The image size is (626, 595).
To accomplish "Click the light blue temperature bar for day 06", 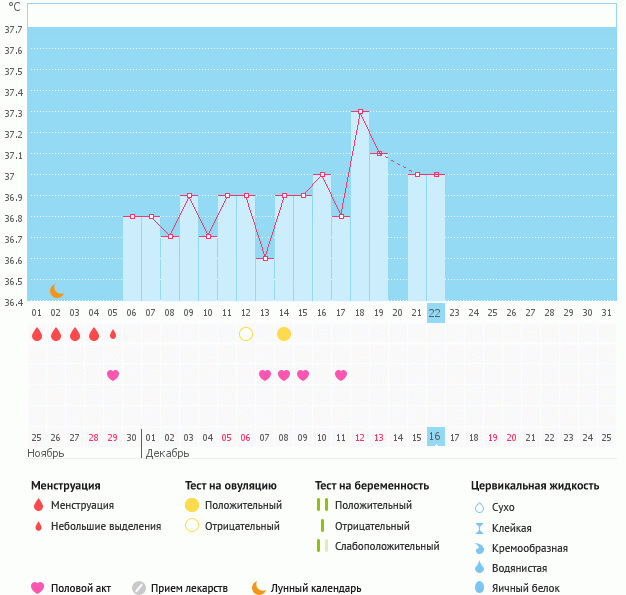I will click(x=132, y=260).
